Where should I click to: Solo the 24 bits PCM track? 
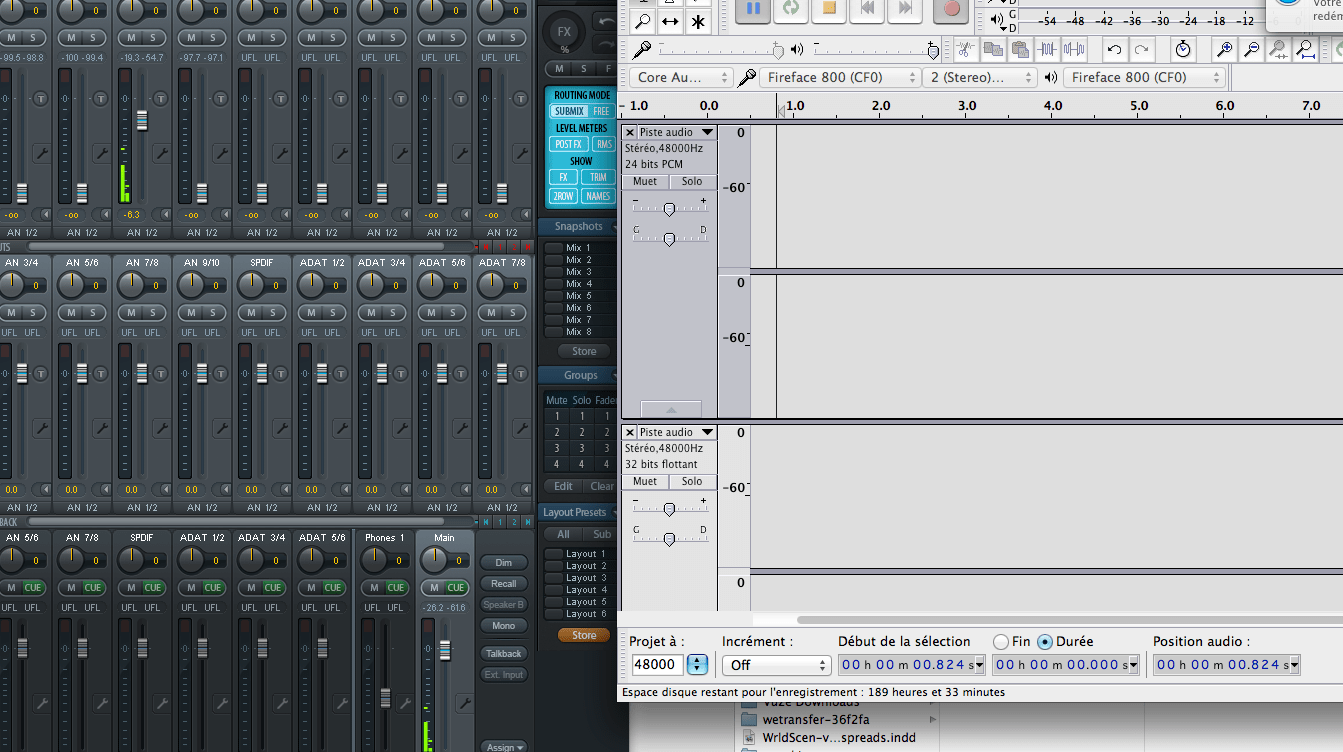[692, 182]
